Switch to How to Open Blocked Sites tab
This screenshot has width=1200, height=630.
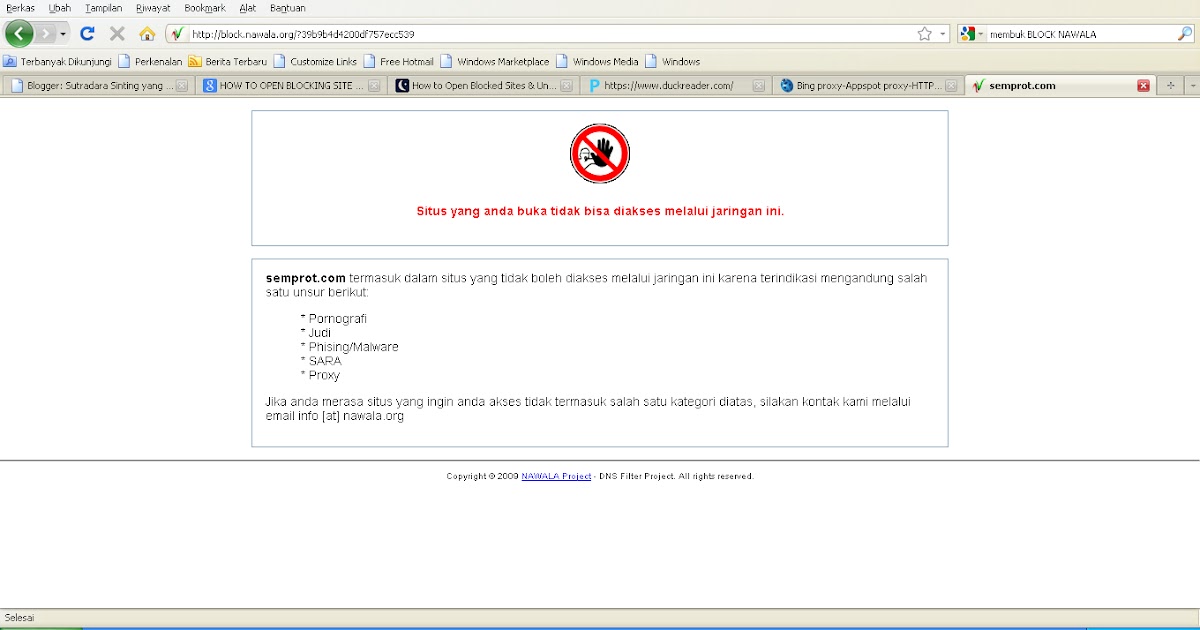tap(484, 86)
